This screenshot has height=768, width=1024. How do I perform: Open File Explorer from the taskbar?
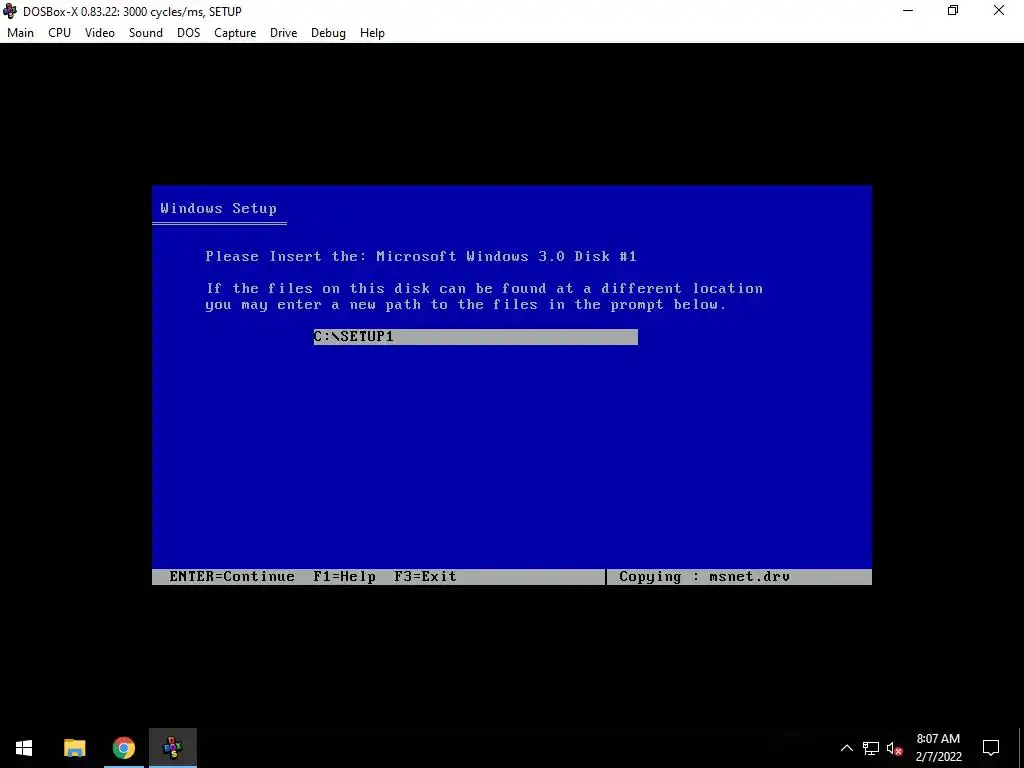click(74, 748)
